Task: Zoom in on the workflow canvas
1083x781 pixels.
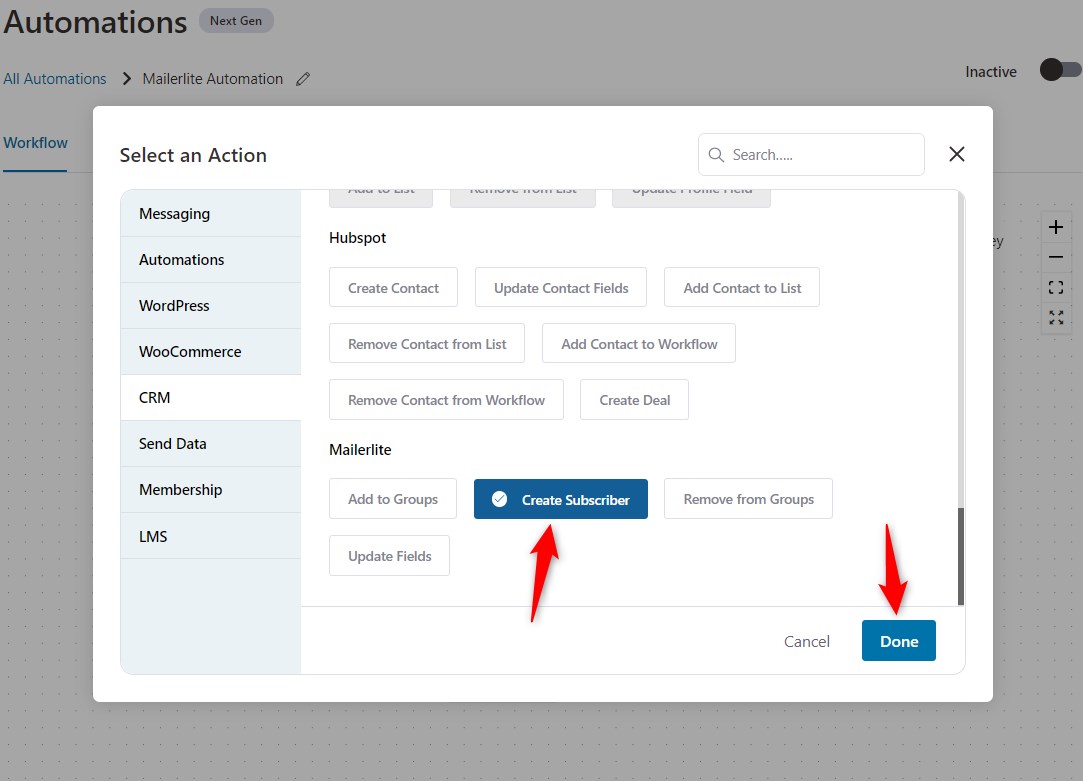Action: (x=1055, y=227)
